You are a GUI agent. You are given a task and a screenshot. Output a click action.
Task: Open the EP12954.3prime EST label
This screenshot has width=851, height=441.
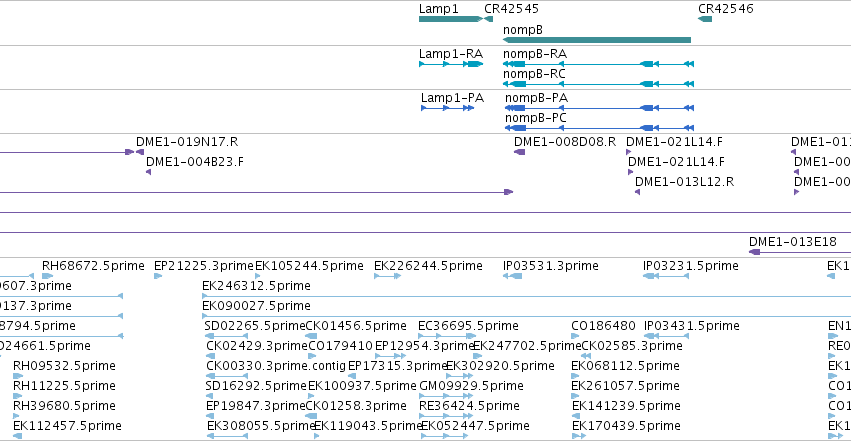click(425, 346)
